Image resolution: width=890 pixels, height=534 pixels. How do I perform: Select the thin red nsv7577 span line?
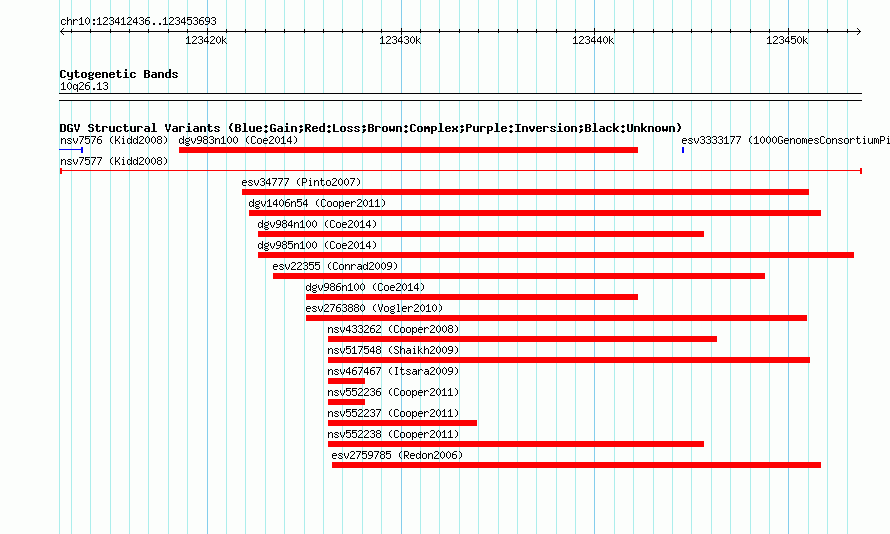click(x=461, y=171)
